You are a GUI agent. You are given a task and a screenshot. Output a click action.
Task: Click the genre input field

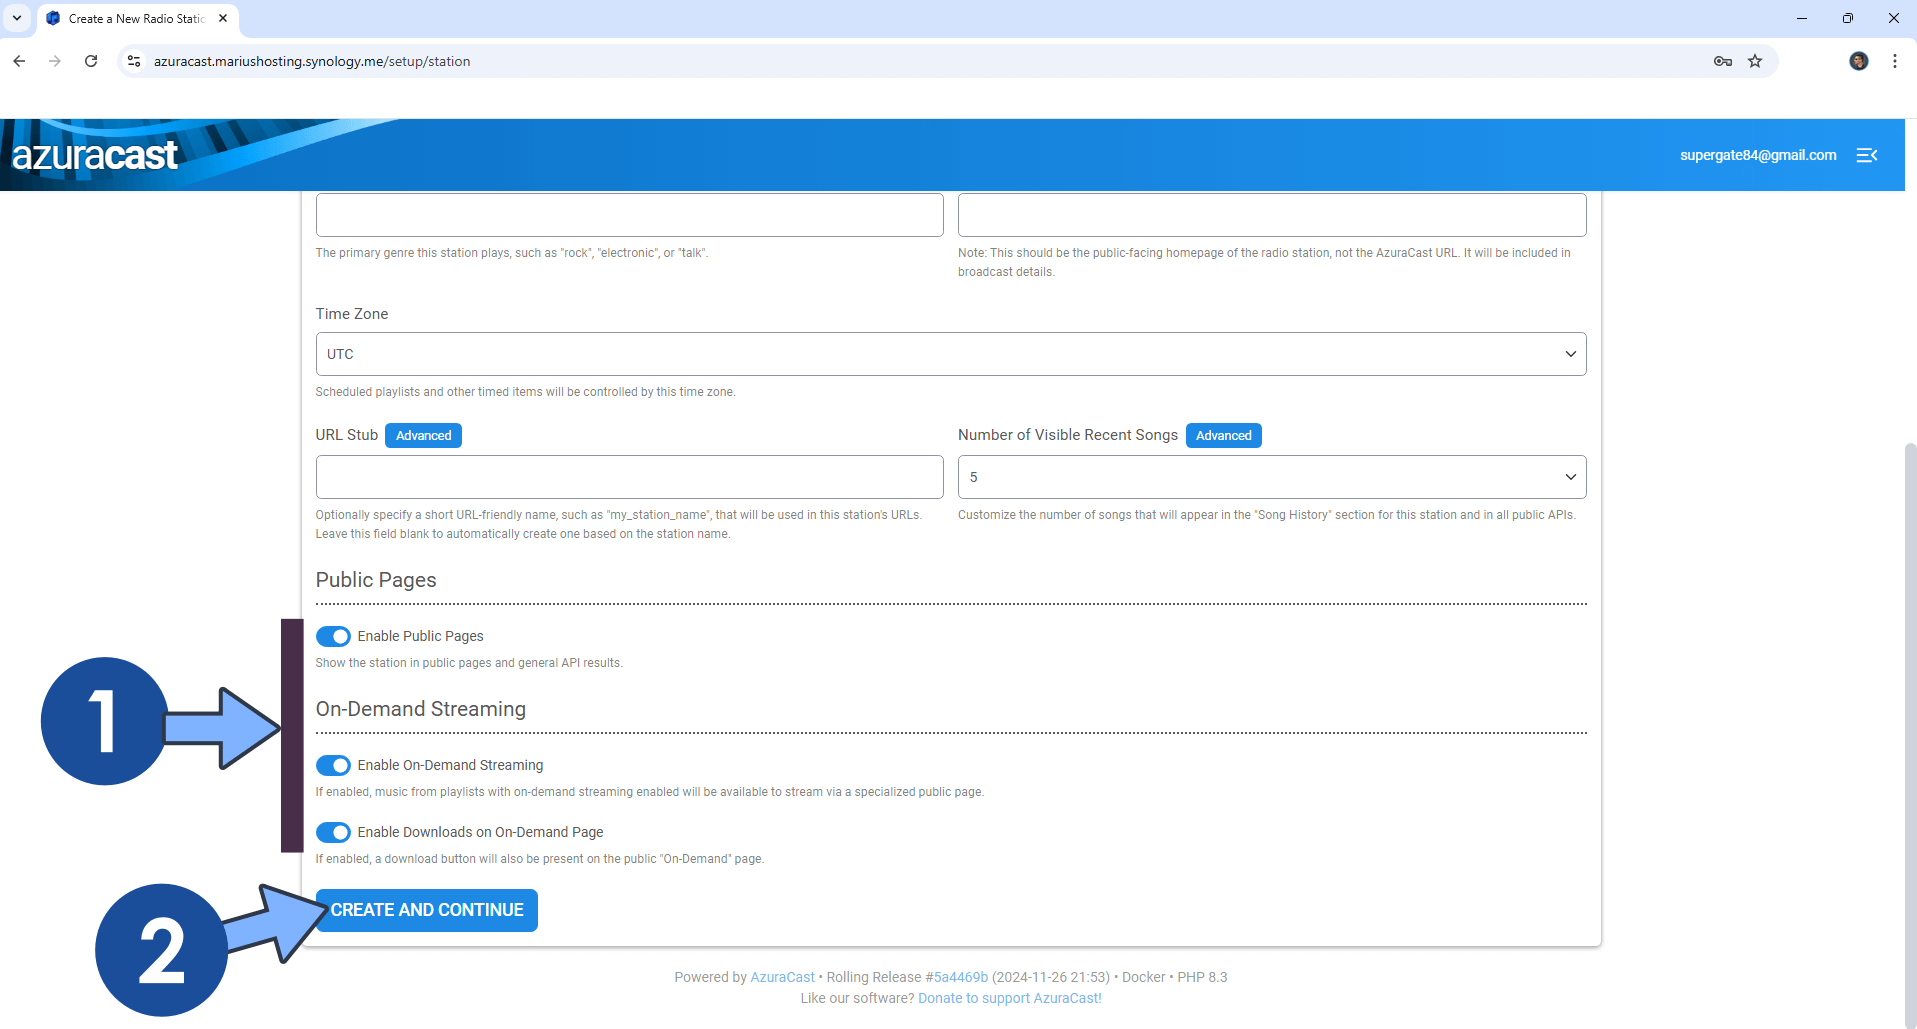pos(629,215)
